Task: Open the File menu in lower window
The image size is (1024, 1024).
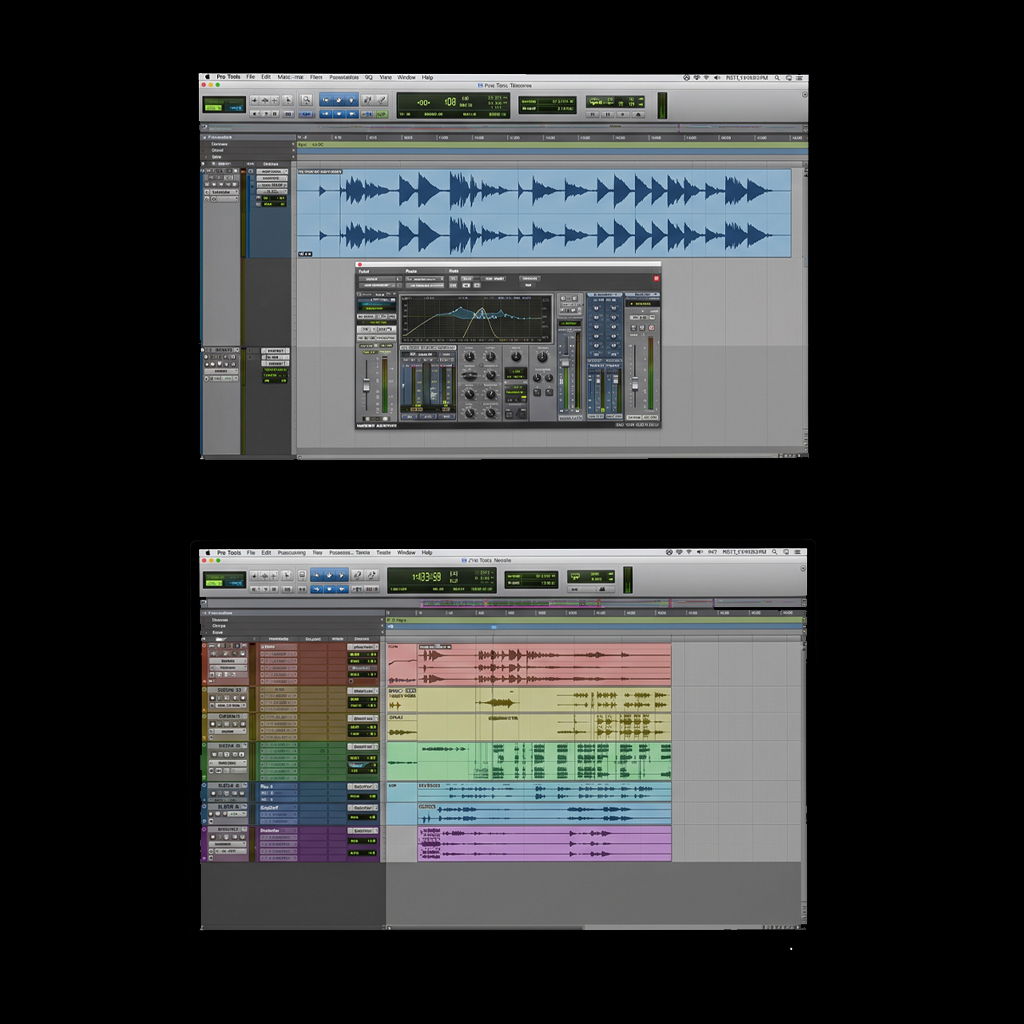Action: pyautogui.click(x=251, y=552)
